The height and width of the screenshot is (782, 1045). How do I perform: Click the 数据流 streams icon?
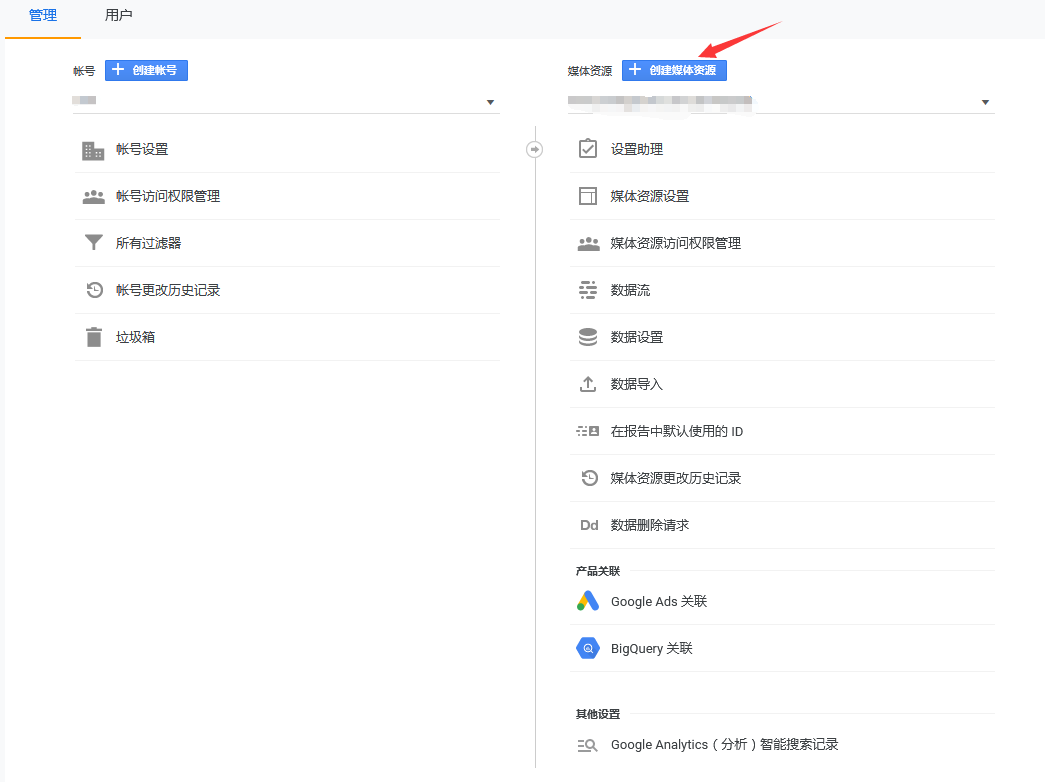tap(588, 290)
